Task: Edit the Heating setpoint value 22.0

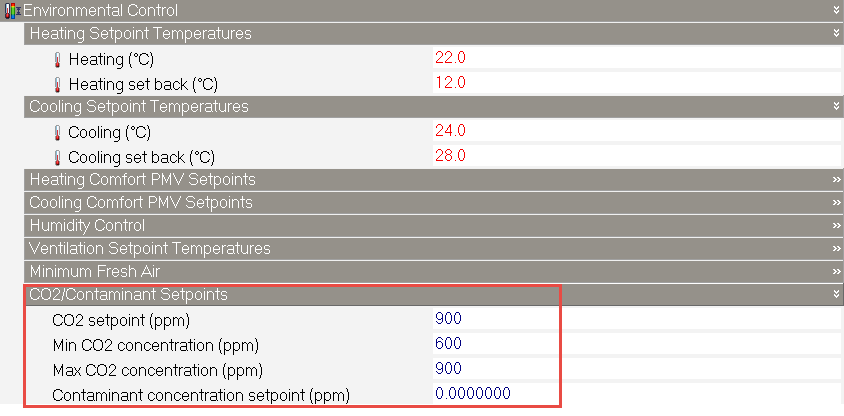Action: point(450,58)
